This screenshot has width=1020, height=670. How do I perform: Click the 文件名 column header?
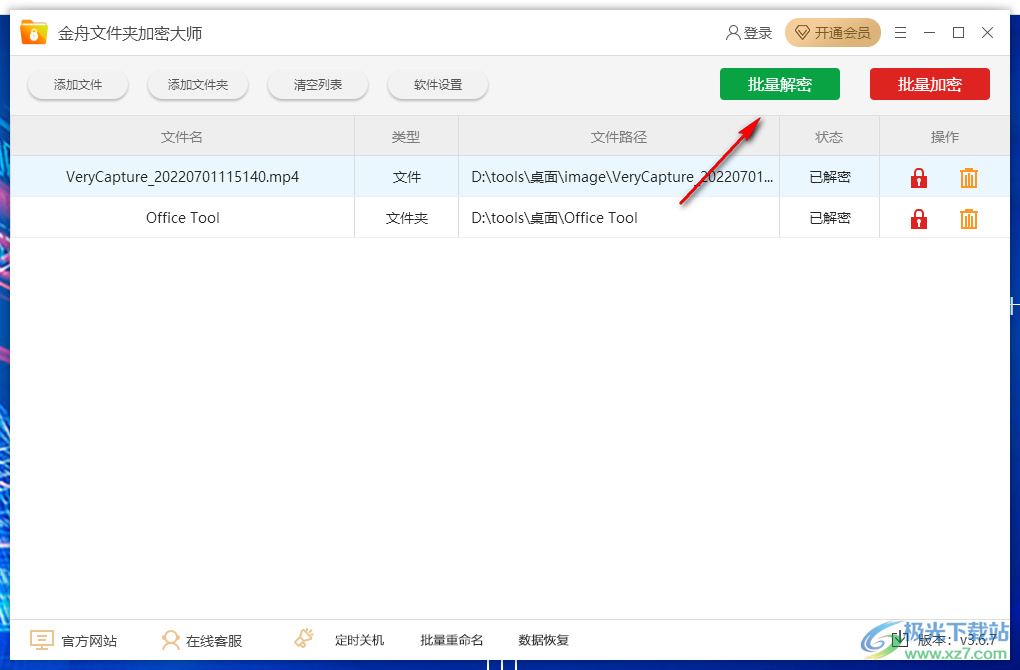coord(181,136)
